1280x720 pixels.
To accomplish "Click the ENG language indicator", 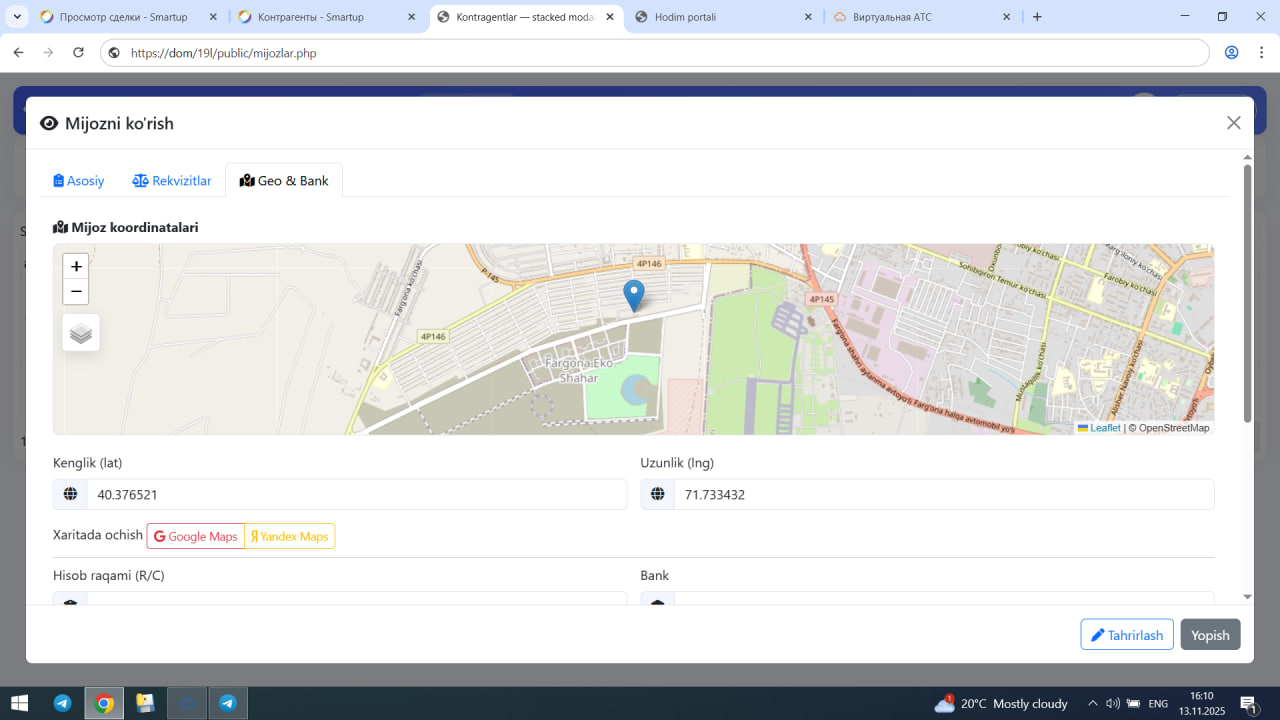I will [x=1158, y=703].
